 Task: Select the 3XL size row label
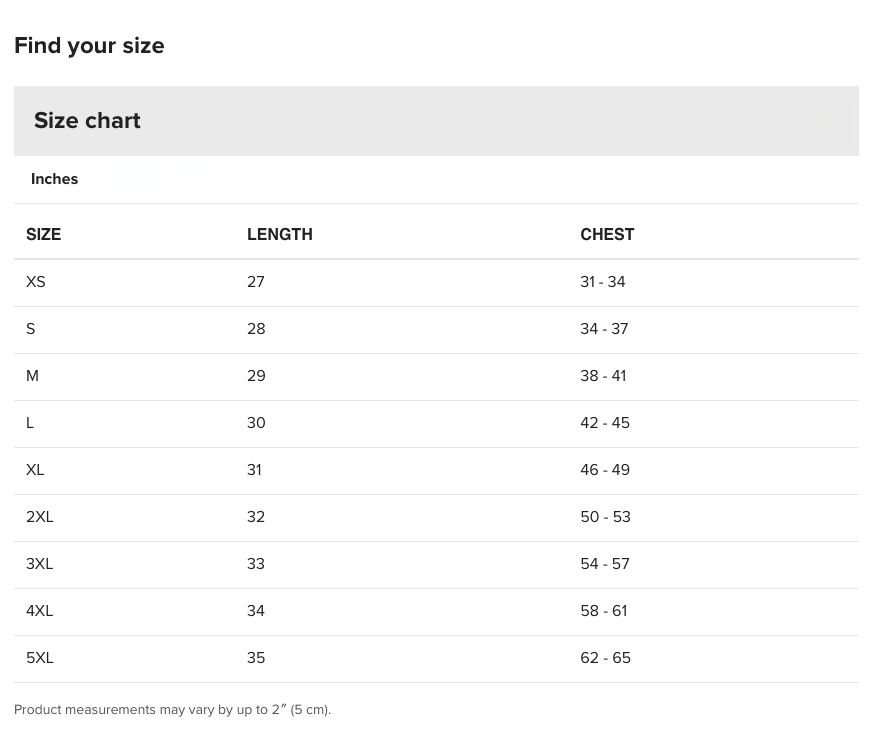40,564
